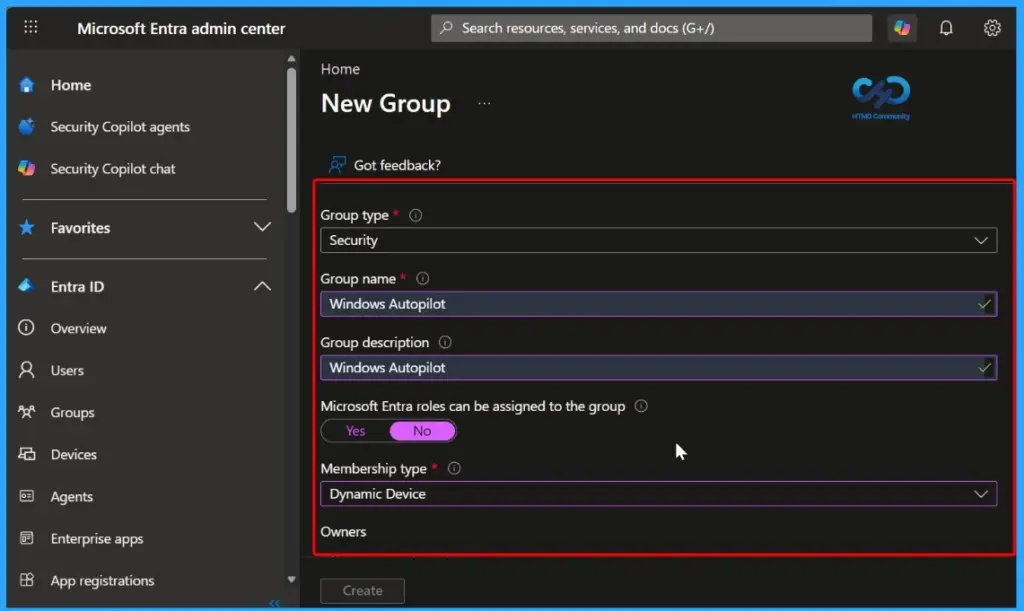Click the Devices icon in sidebar
This screenshot has height=611, width=1024.
27,454
